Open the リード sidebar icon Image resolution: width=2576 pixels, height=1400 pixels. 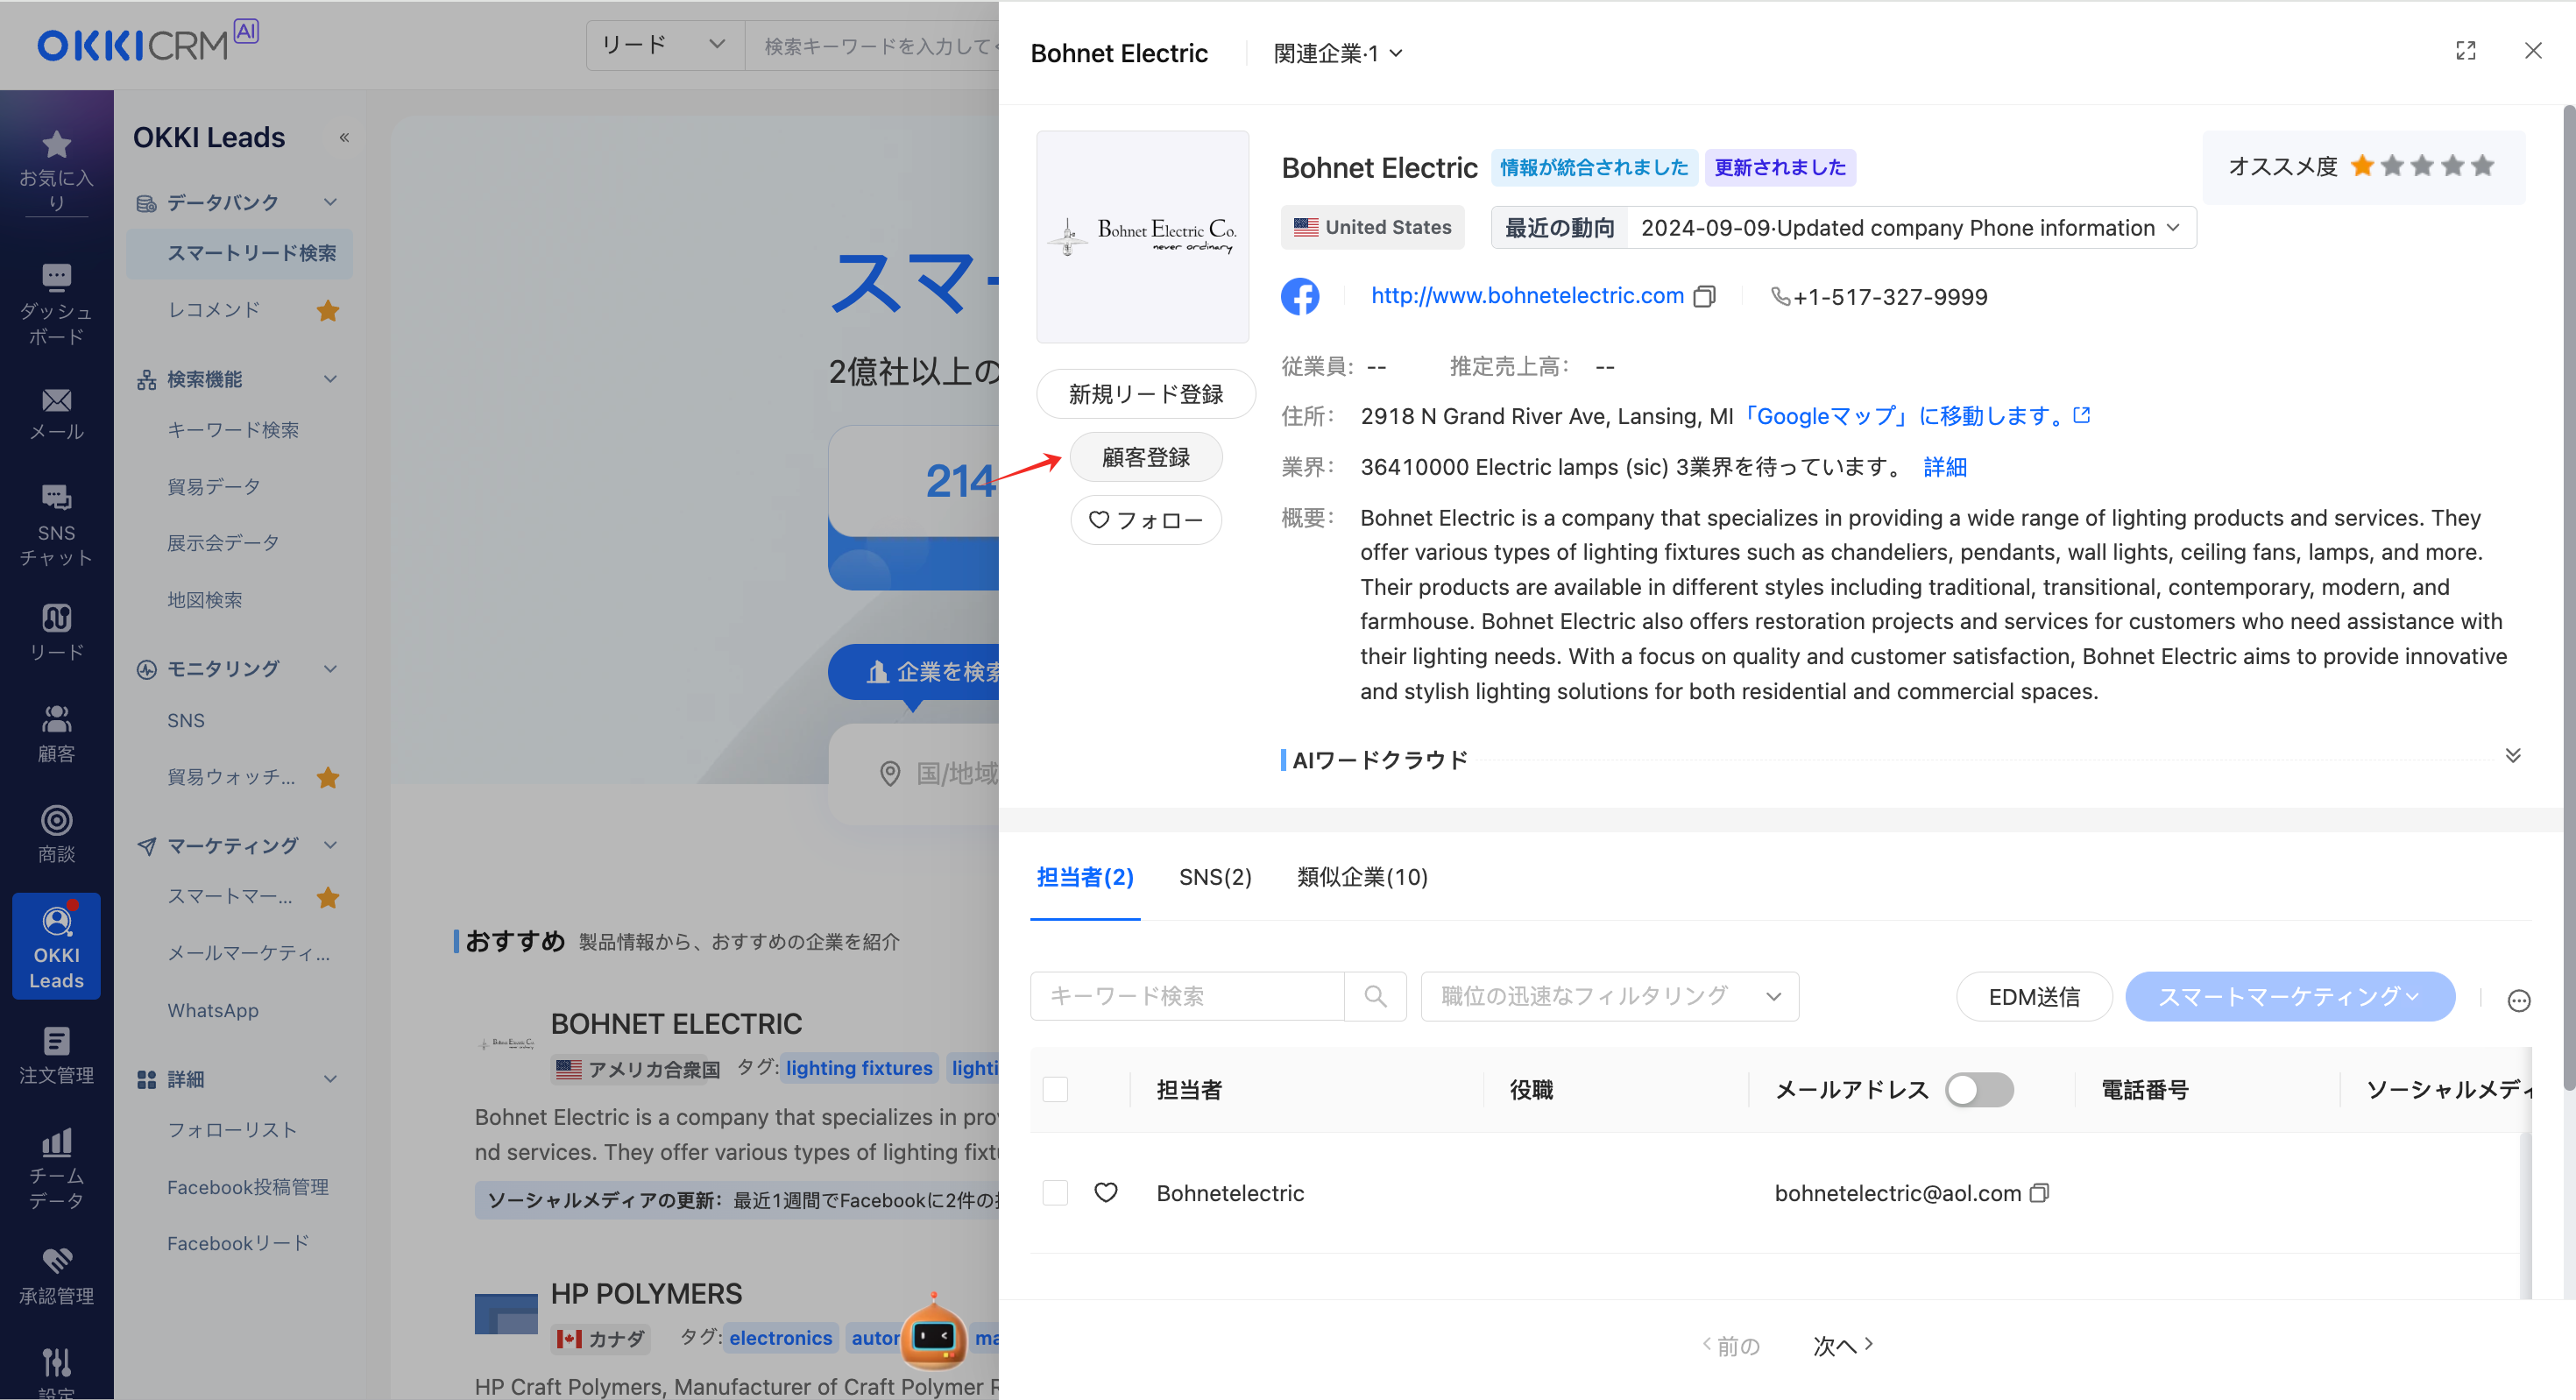[56, 632]
